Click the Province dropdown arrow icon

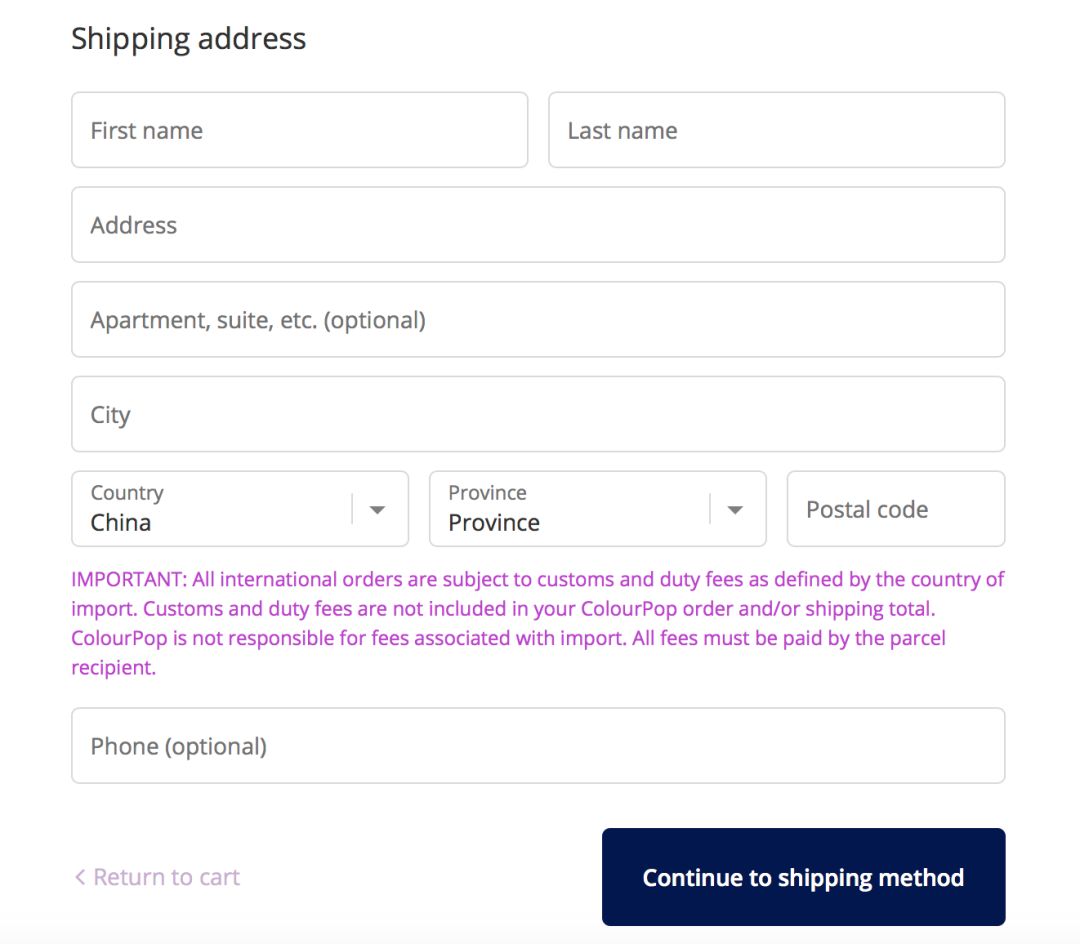point(735,510)
